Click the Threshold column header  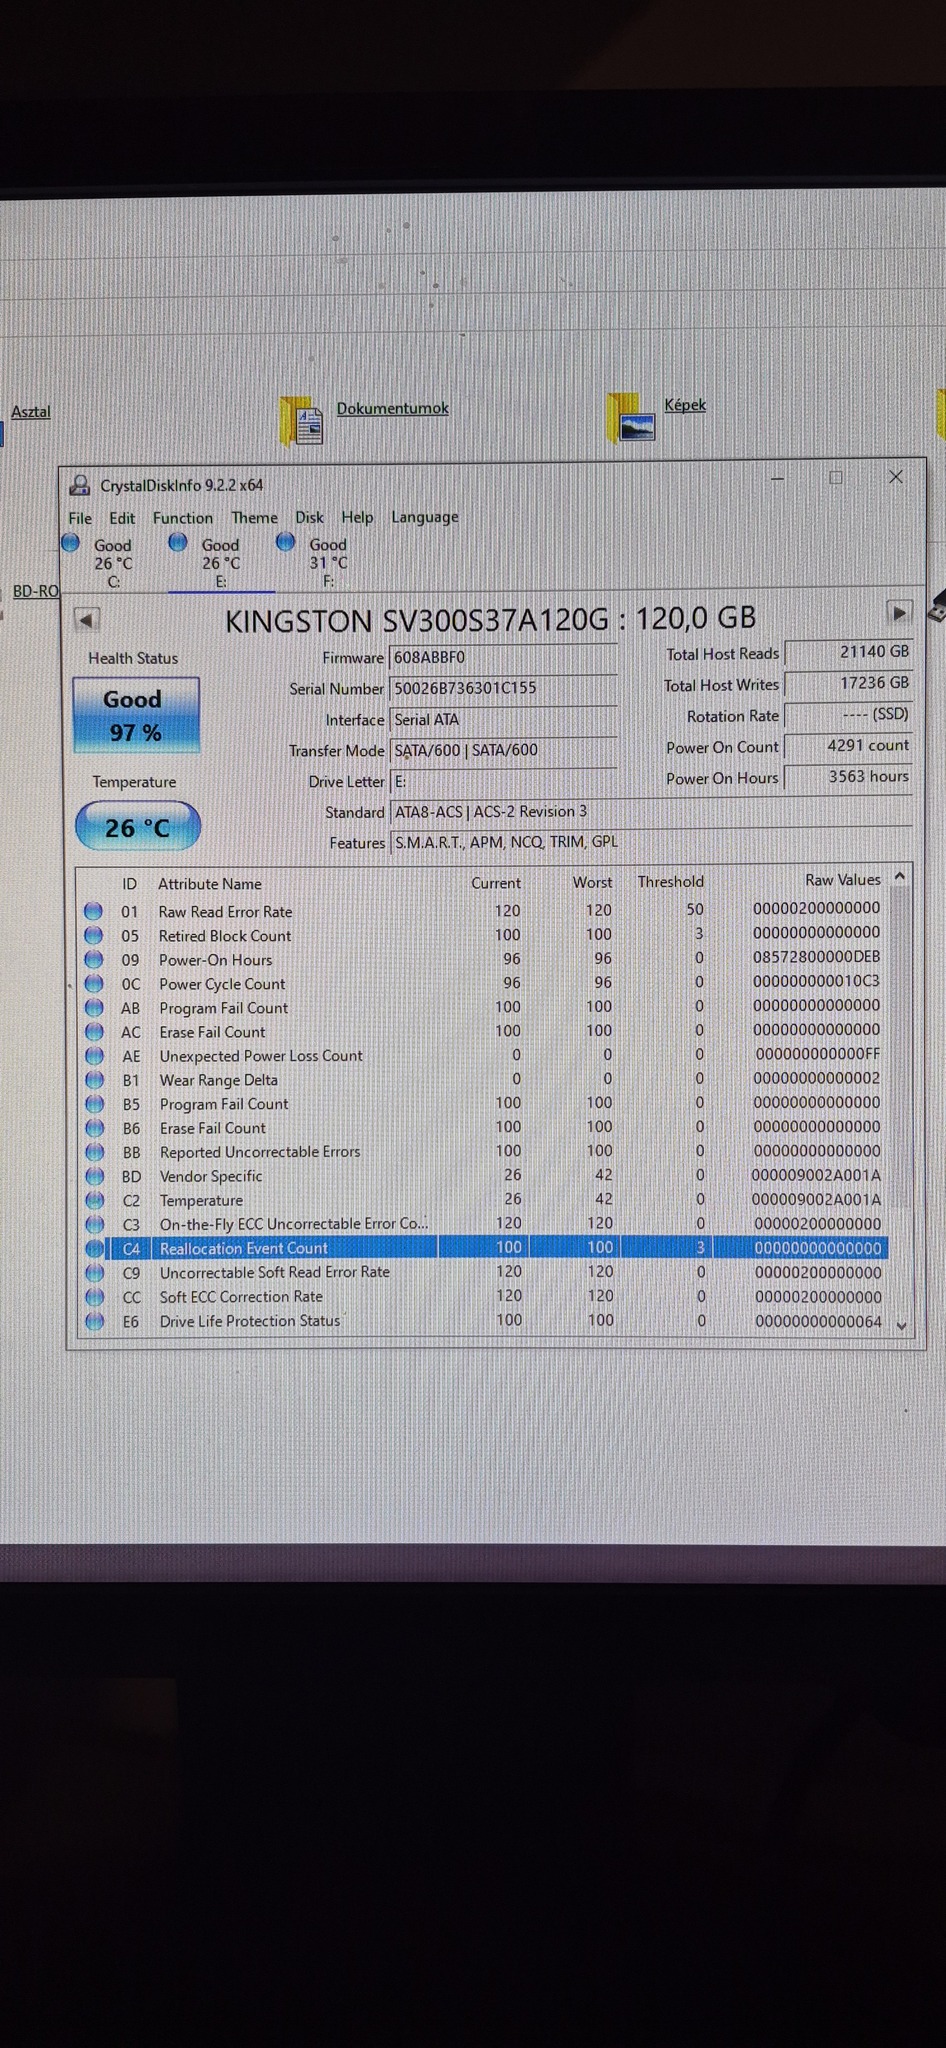click(671, 882)
